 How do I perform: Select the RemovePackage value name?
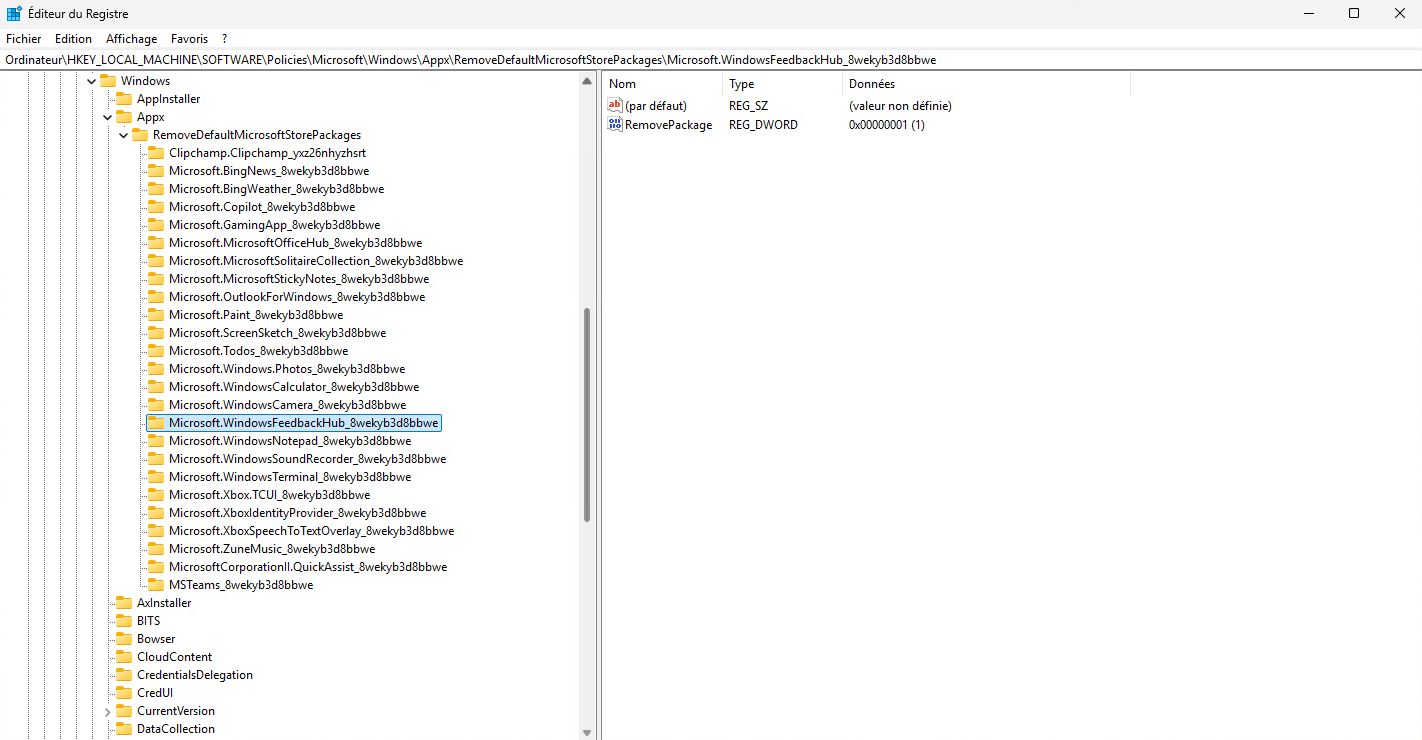coord(669,125)
